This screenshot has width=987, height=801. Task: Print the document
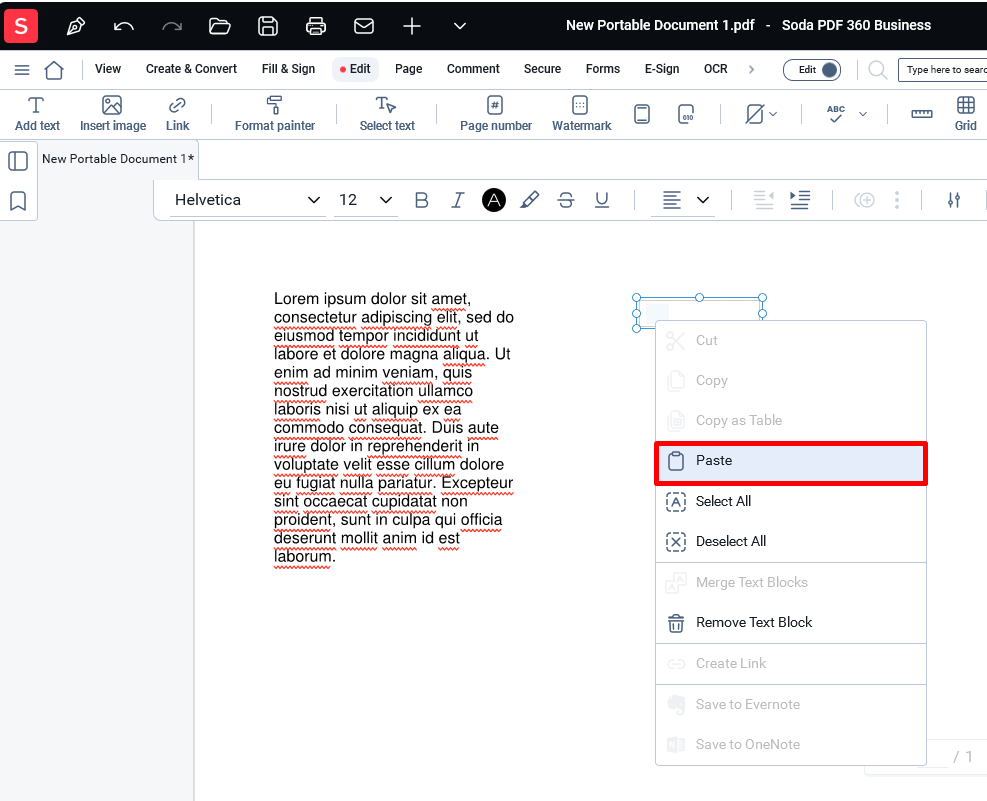[316, 26]
